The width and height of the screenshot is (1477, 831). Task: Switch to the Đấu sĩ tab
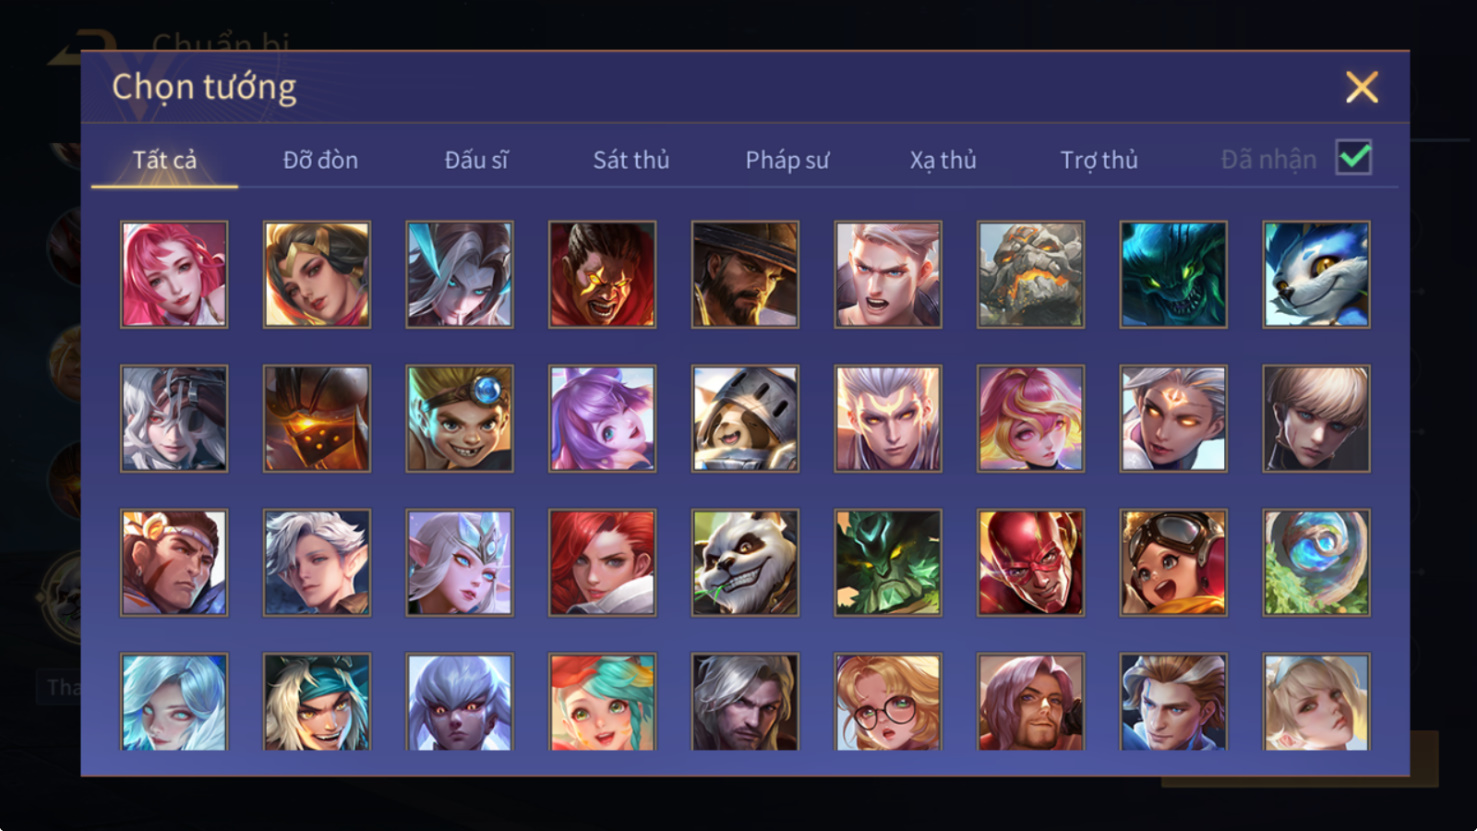click(476, 160)
